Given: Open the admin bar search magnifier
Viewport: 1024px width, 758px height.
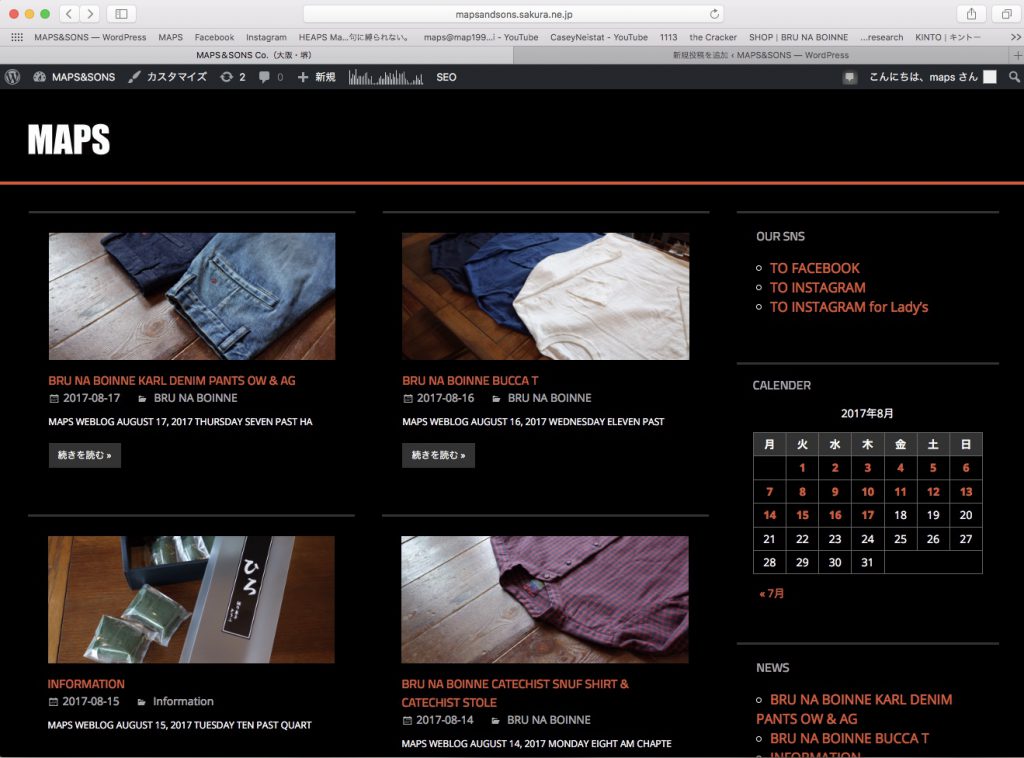Looking at the screenshot, I should (x=1014, y=77).
